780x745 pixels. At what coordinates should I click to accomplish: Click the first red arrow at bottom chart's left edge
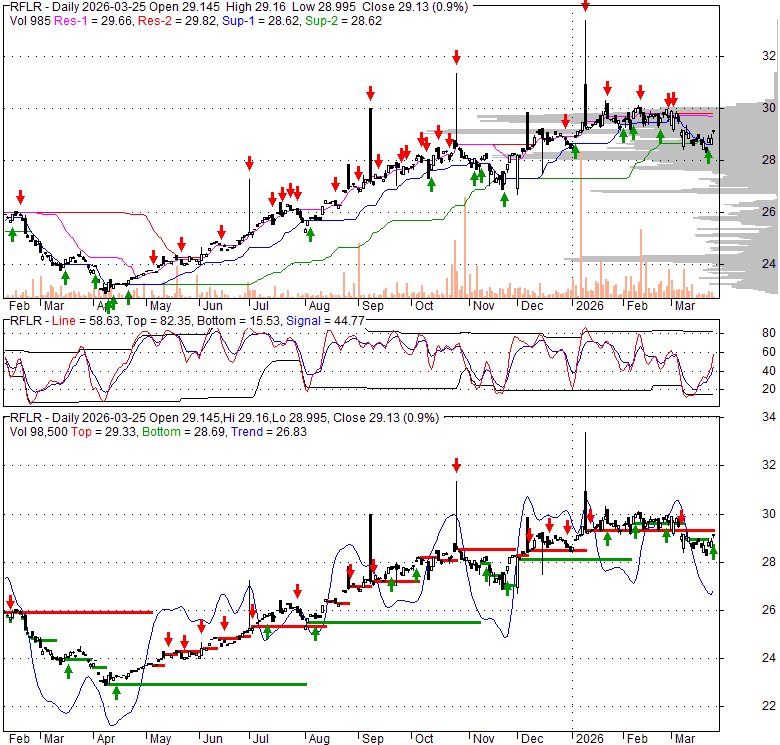pyautogui.click(x=11, y=603)
